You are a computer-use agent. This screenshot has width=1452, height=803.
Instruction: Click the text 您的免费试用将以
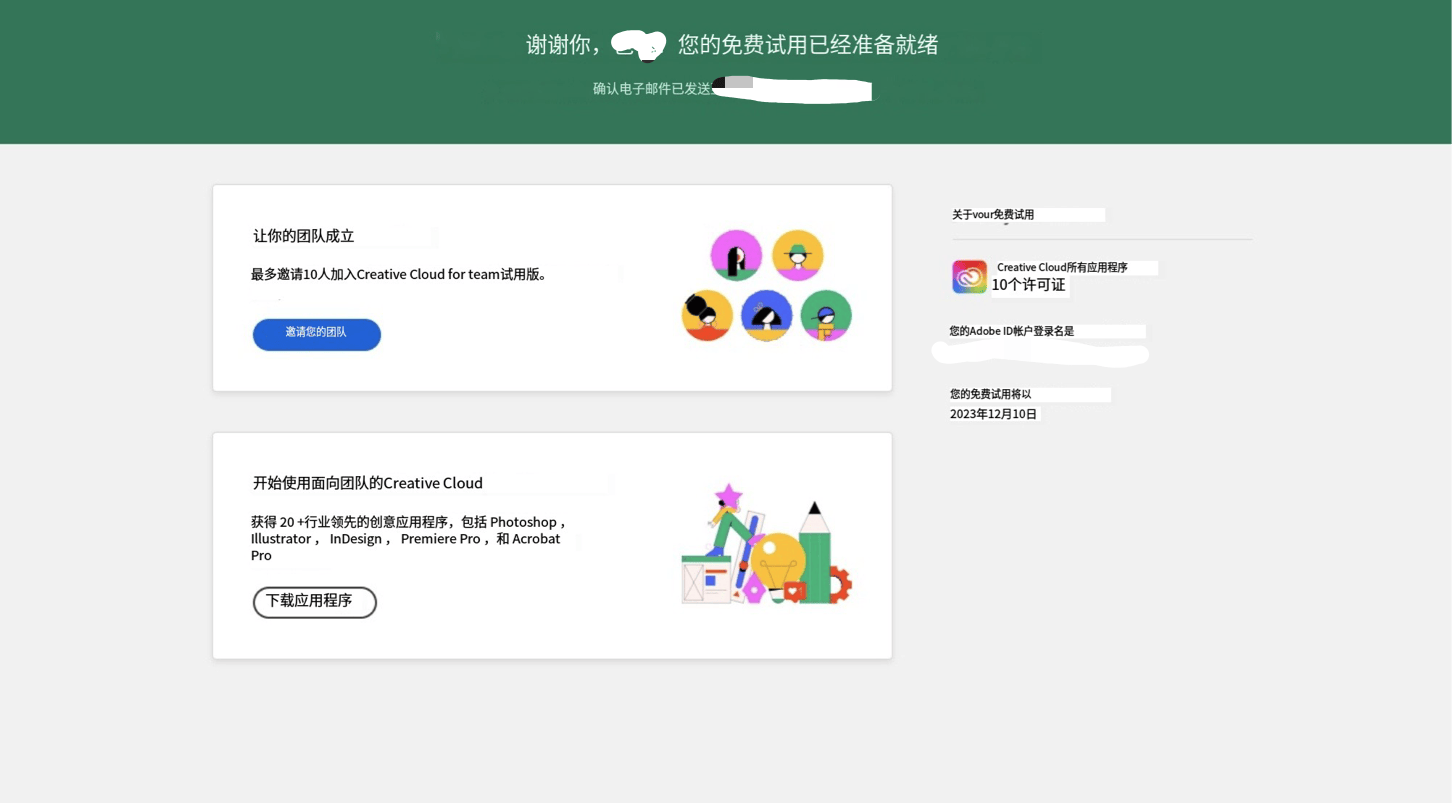point(990,394)
